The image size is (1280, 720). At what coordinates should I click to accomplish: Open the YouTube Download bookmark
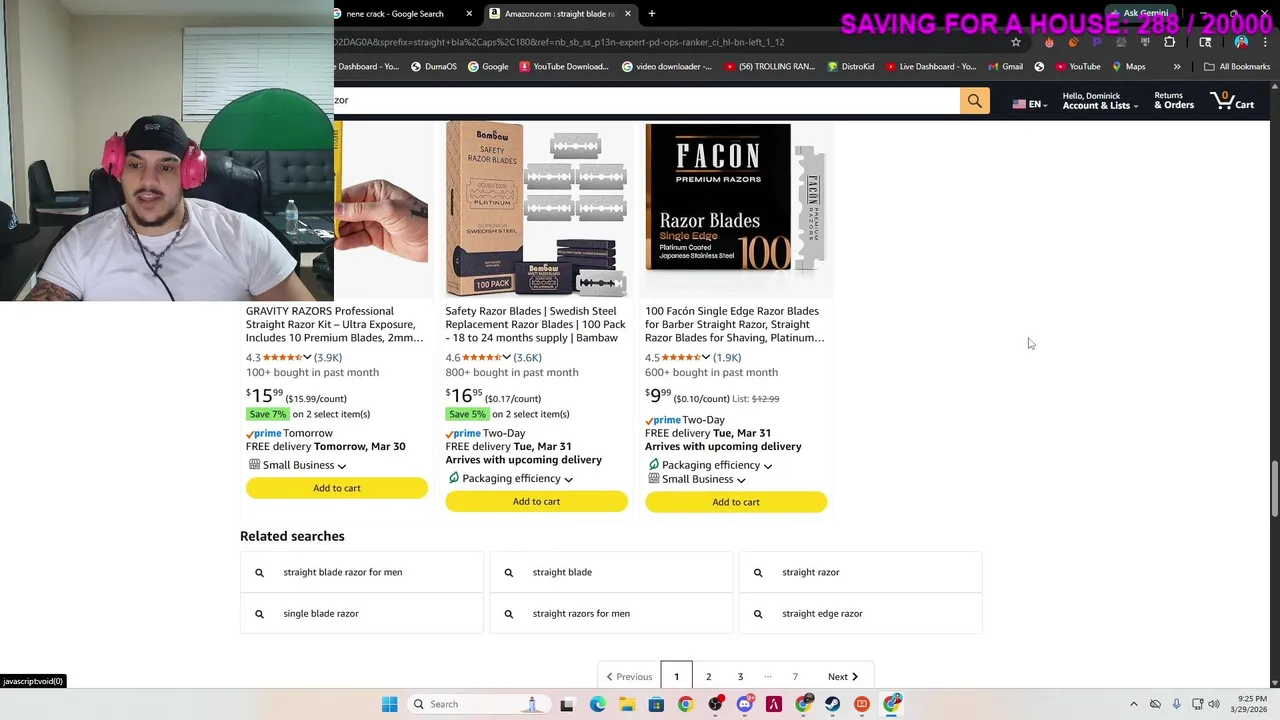(563, 67)
